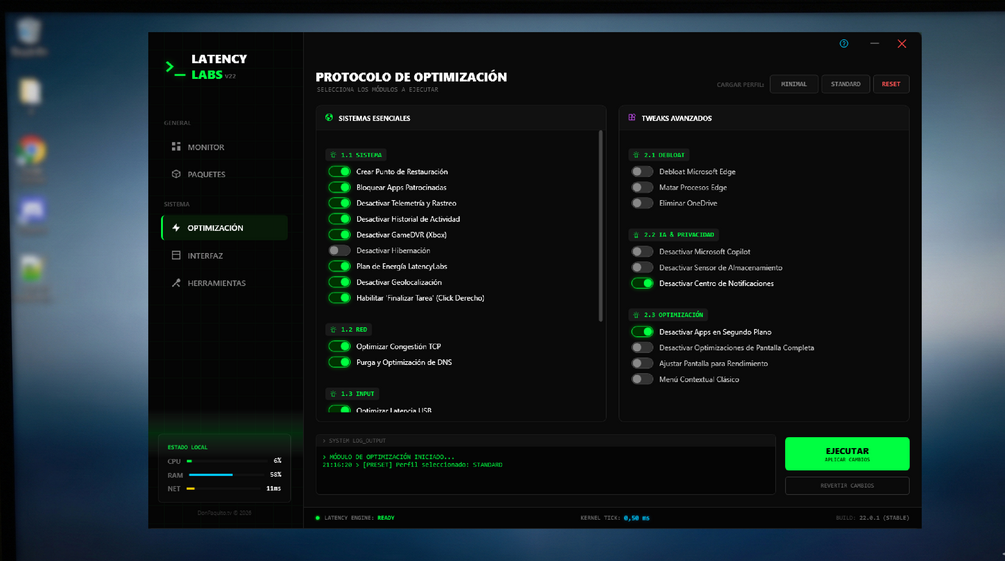Viewport: 1005px width, 561px height.
Task: Click the Build 22.0.1 (STABLE) text
Action: click(872, 518)
